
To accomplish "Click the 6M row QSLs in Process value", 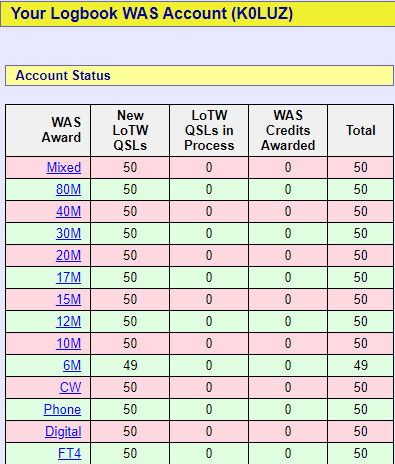I will [x=209, y=365].
